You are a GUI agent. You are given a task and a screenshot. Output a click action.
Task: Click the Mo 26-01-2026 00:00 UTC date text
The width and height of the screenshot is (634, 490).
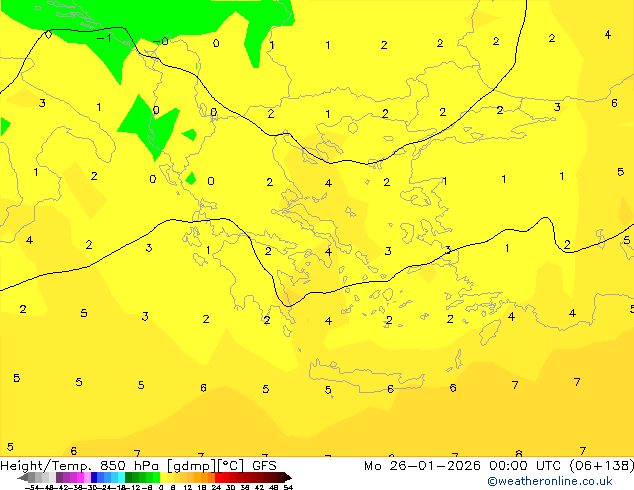[x=463, y=465]
